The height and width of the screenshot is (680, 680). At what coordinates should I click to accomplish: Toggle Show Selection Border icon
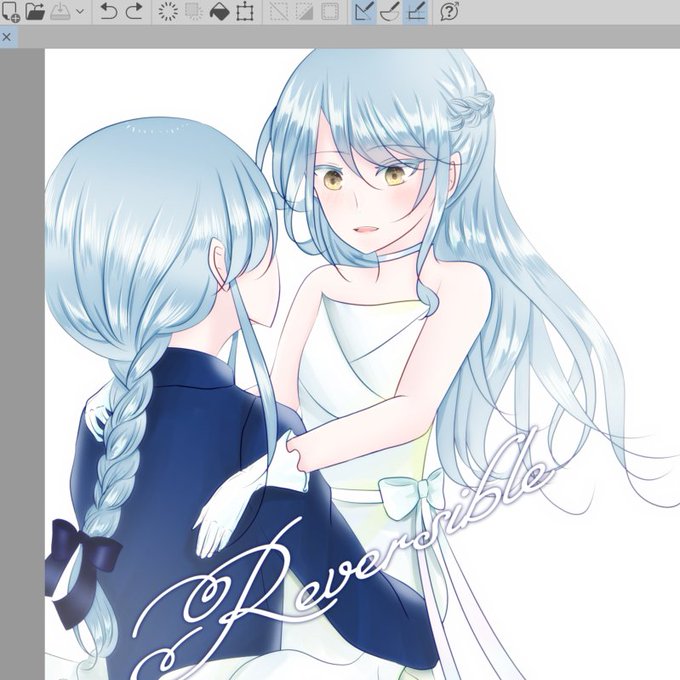330,12
